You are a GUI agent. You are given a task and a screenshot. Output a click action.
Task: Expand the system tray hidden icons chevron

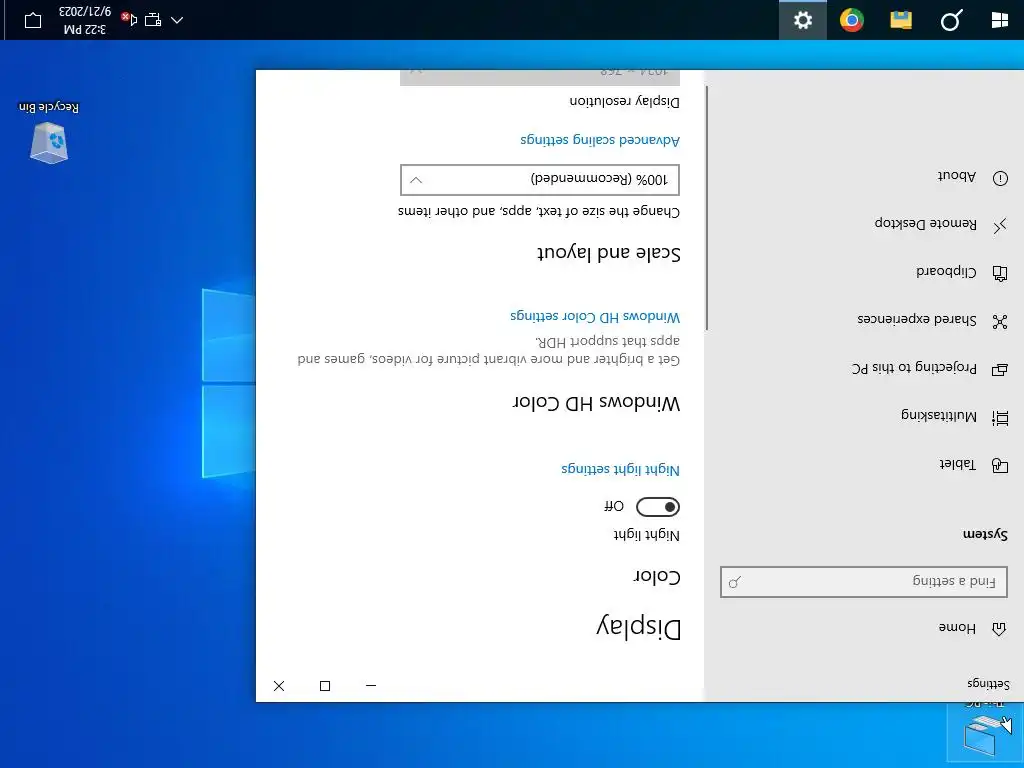point(177,20)
